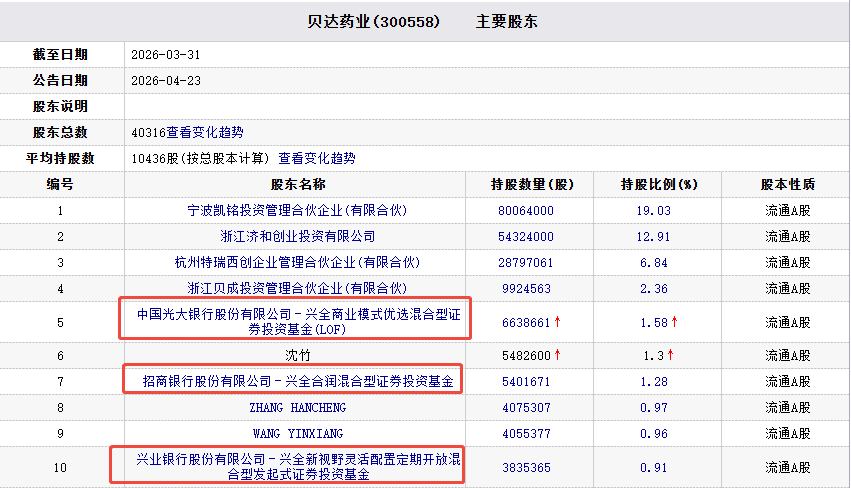This screenshot has height=488, width=851.
Task: Click holding ratio 19.03
Action: pyautogui.click(x=653, y=211)
